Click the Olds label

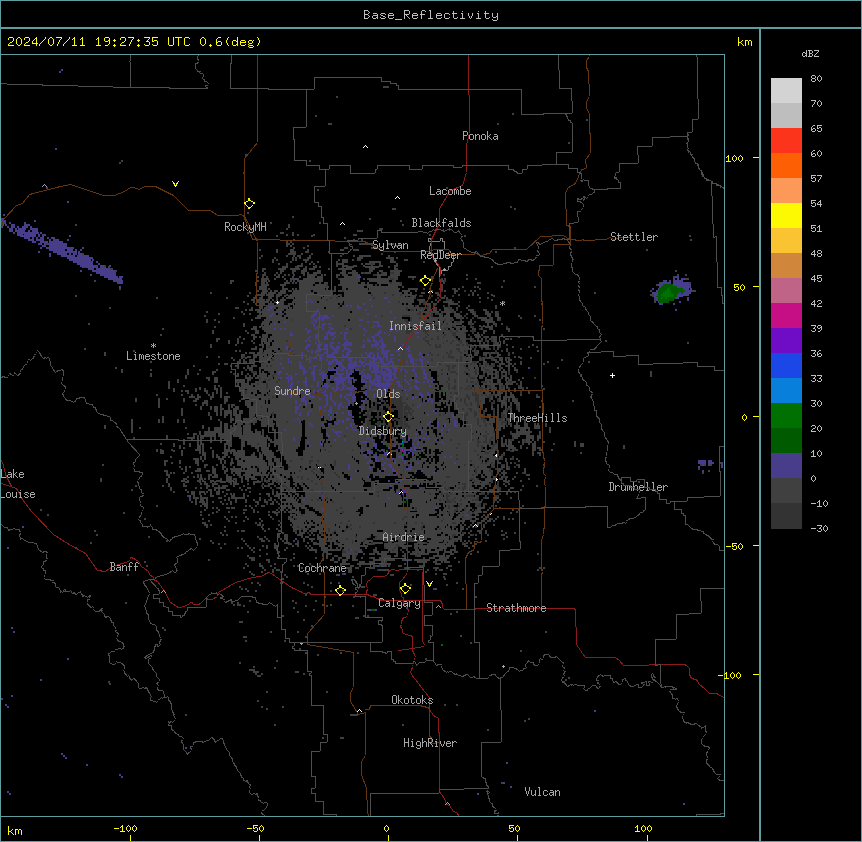point(388,394)
